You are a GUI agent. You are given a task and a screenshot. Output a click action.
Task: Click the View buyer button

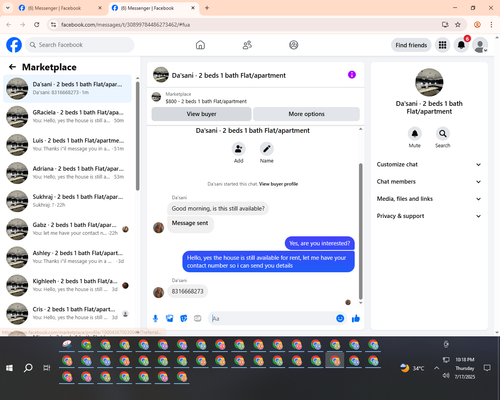click(201, 114)
